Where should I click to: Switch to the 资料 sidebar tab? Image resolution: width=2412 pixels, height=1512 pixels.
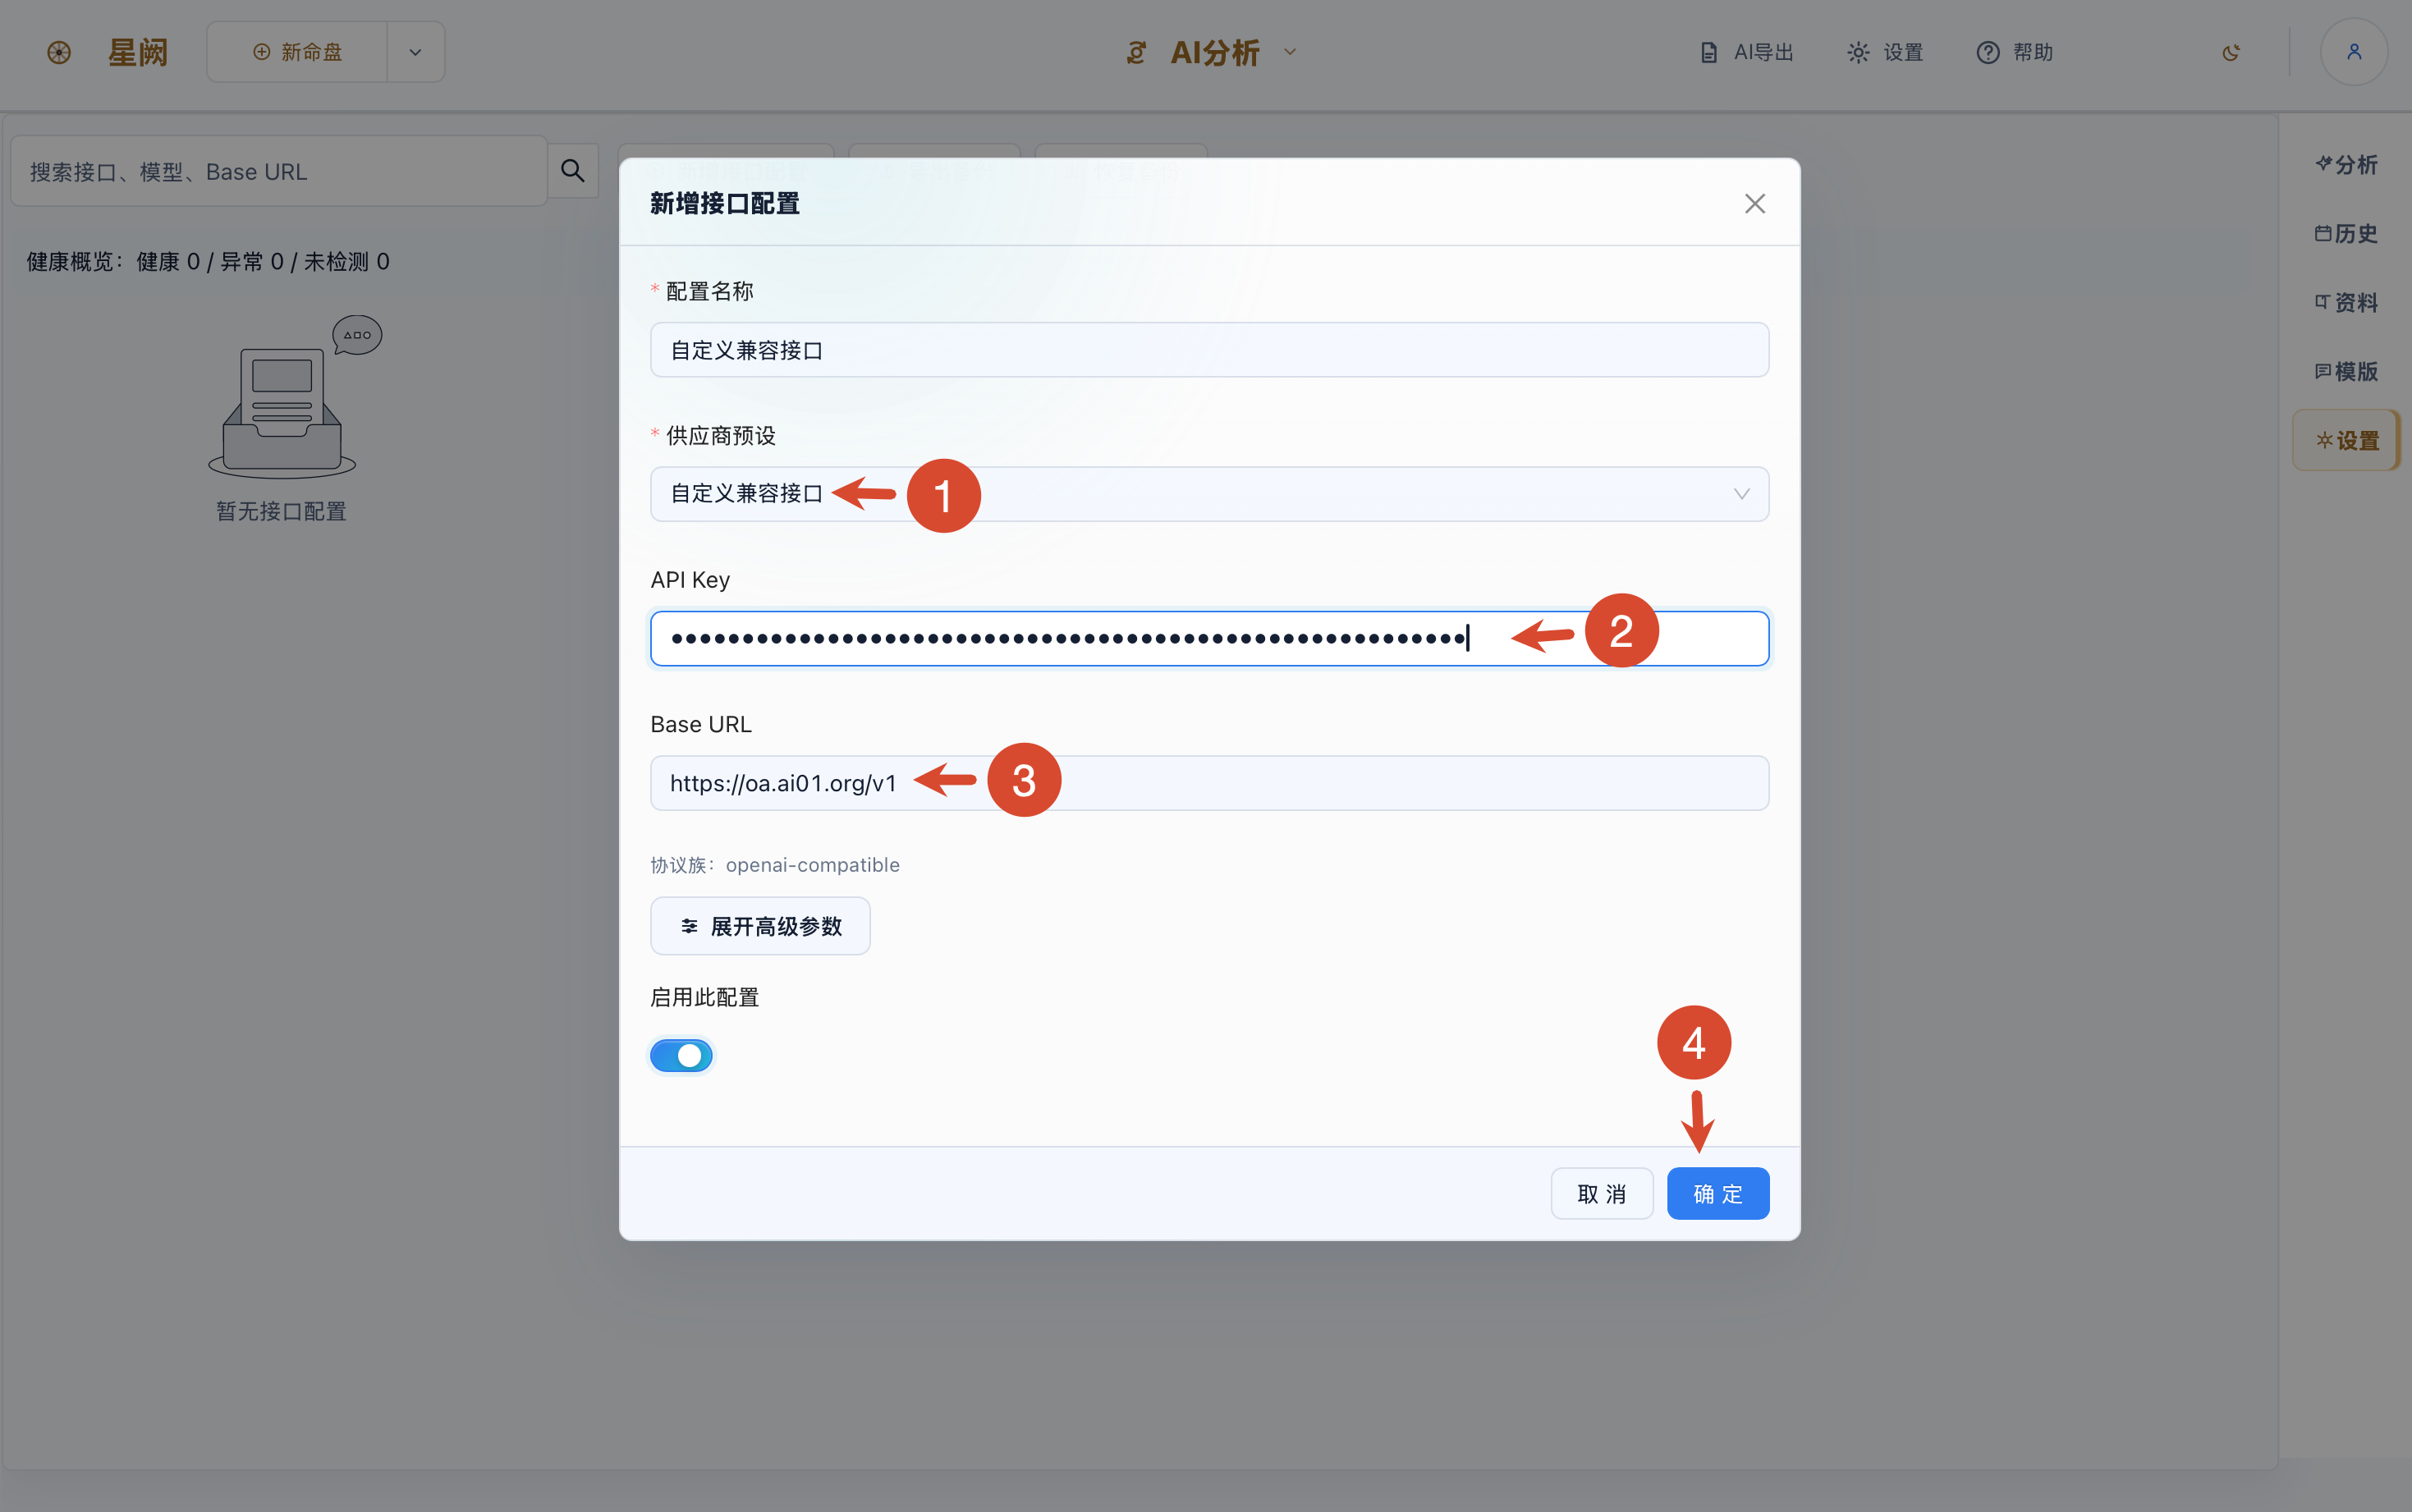(2346, 302)
